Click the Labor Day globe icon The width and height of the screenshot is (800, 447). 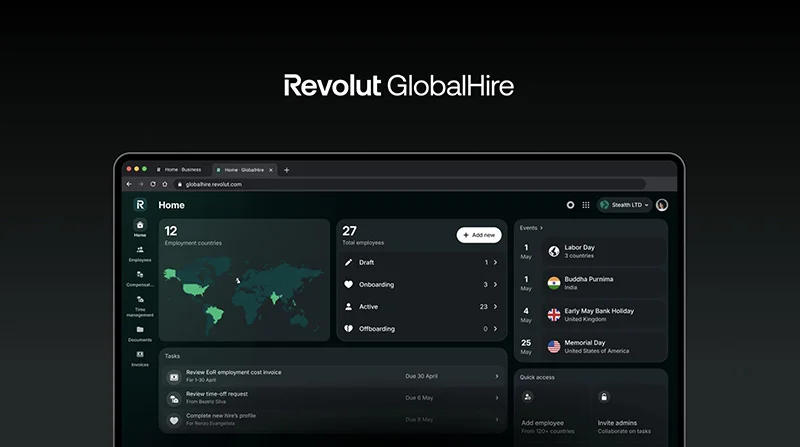554,251
